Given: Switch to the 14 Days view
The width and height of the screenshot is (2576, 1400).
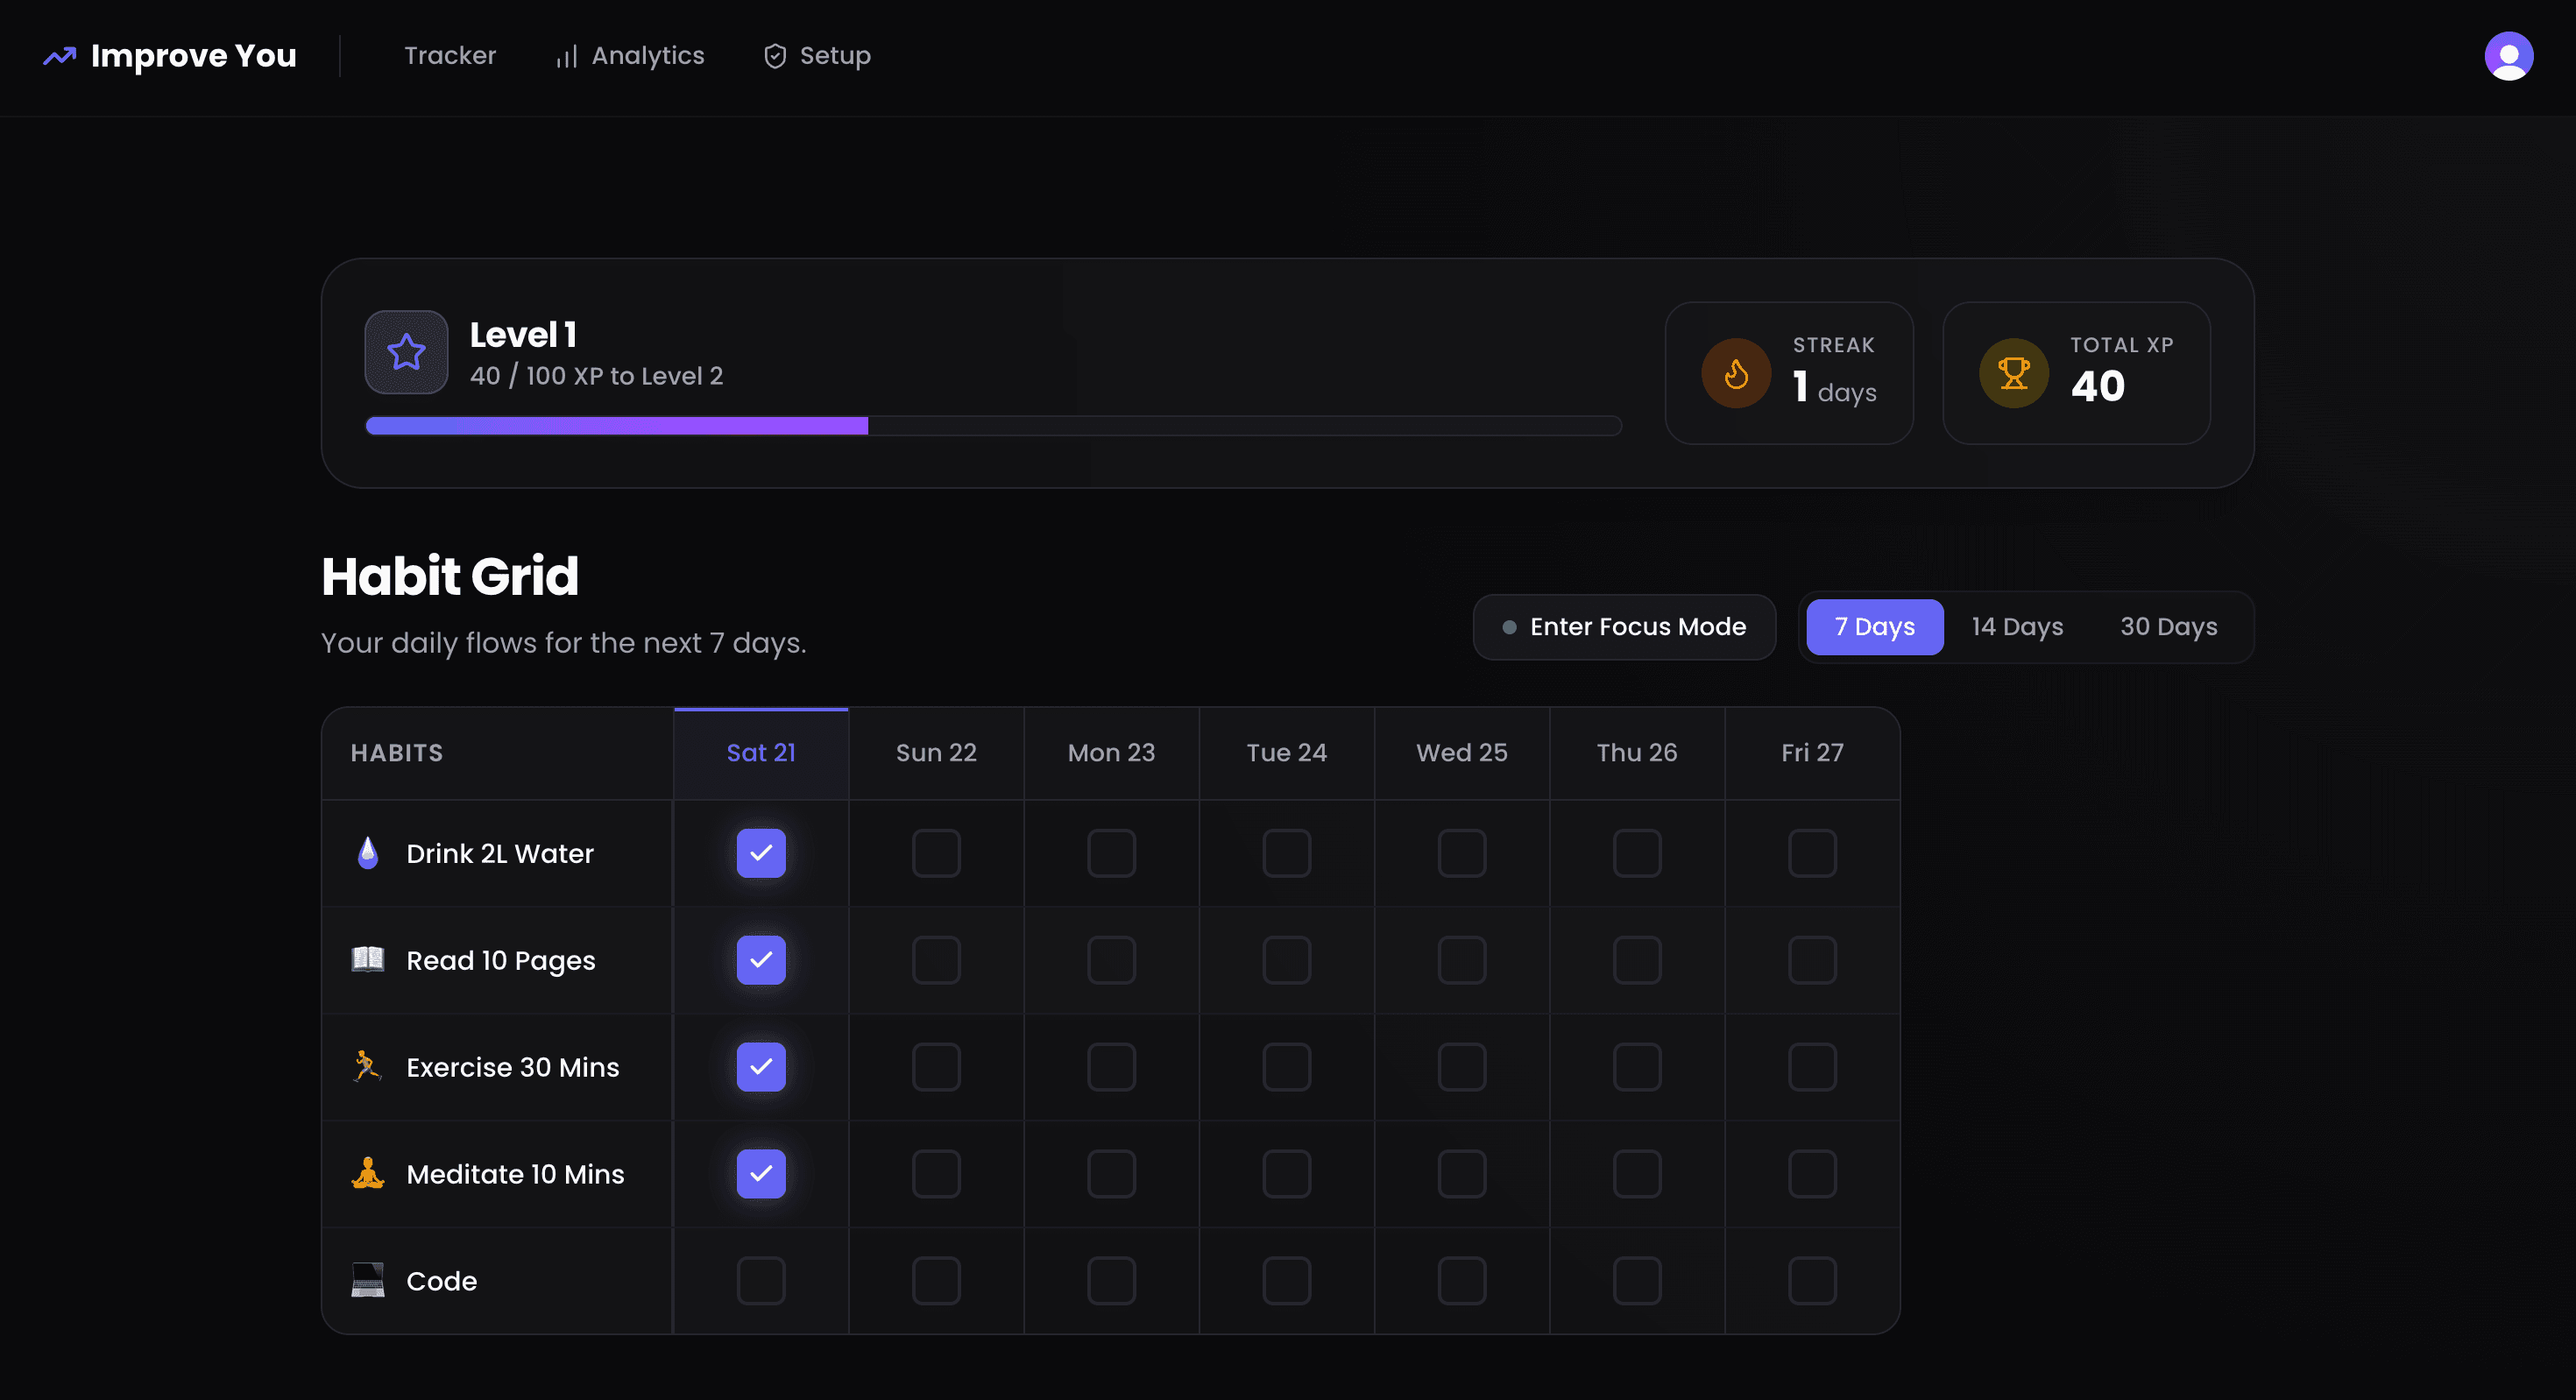Looking at the screenshot, I should pyautogui.click(x=2017, y=627).
